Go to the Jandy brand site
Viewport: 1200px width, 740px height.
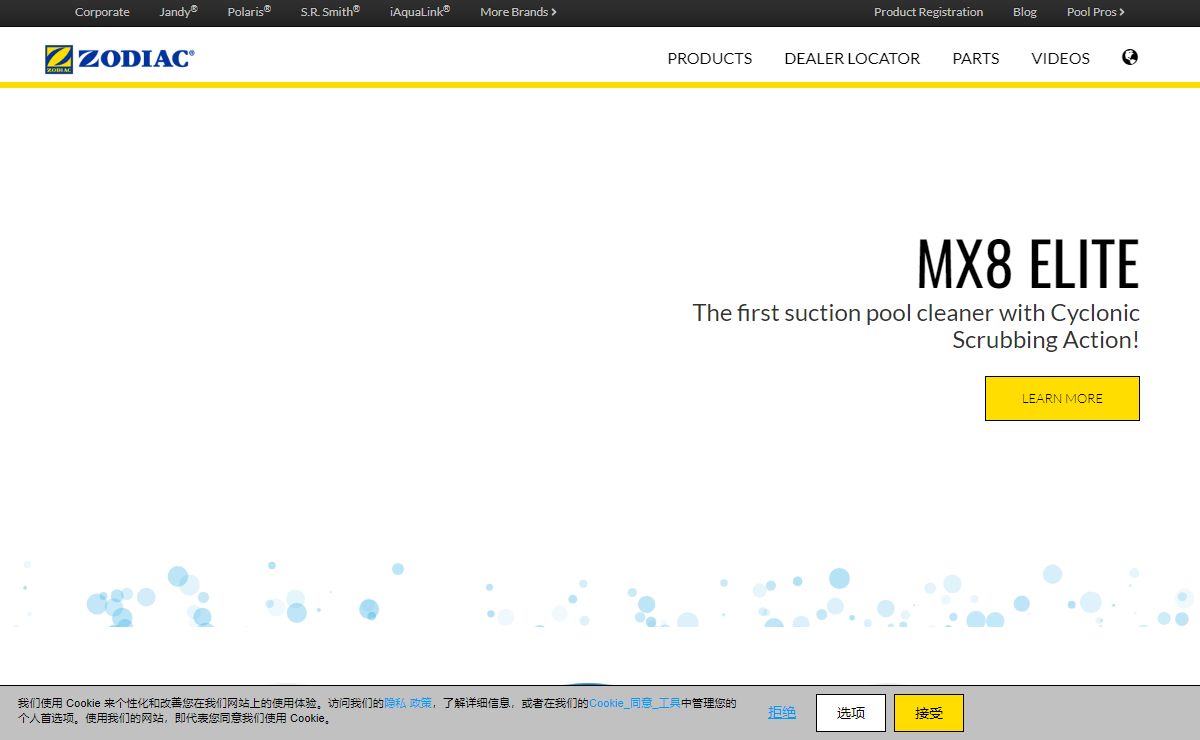178,12
